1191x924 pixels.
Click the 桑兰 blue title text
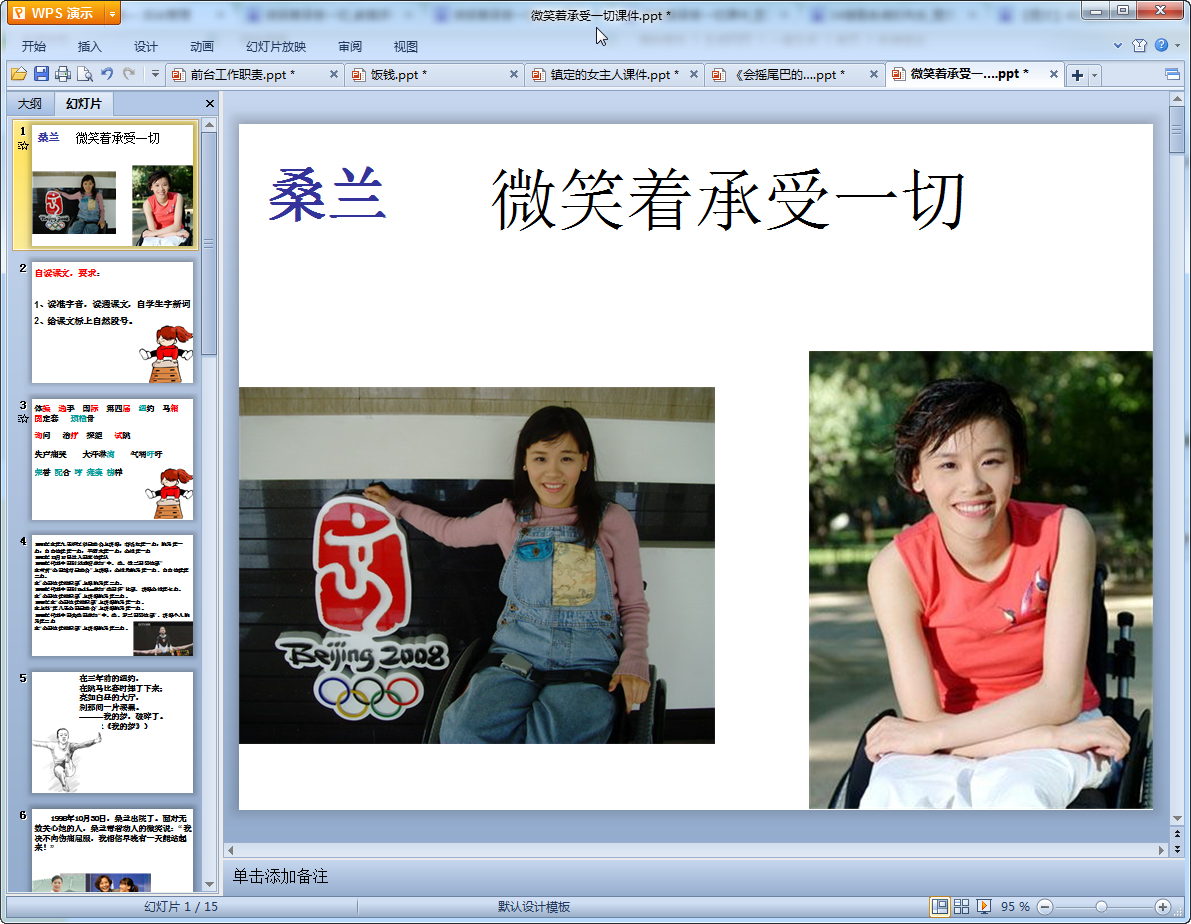point(327,195)
